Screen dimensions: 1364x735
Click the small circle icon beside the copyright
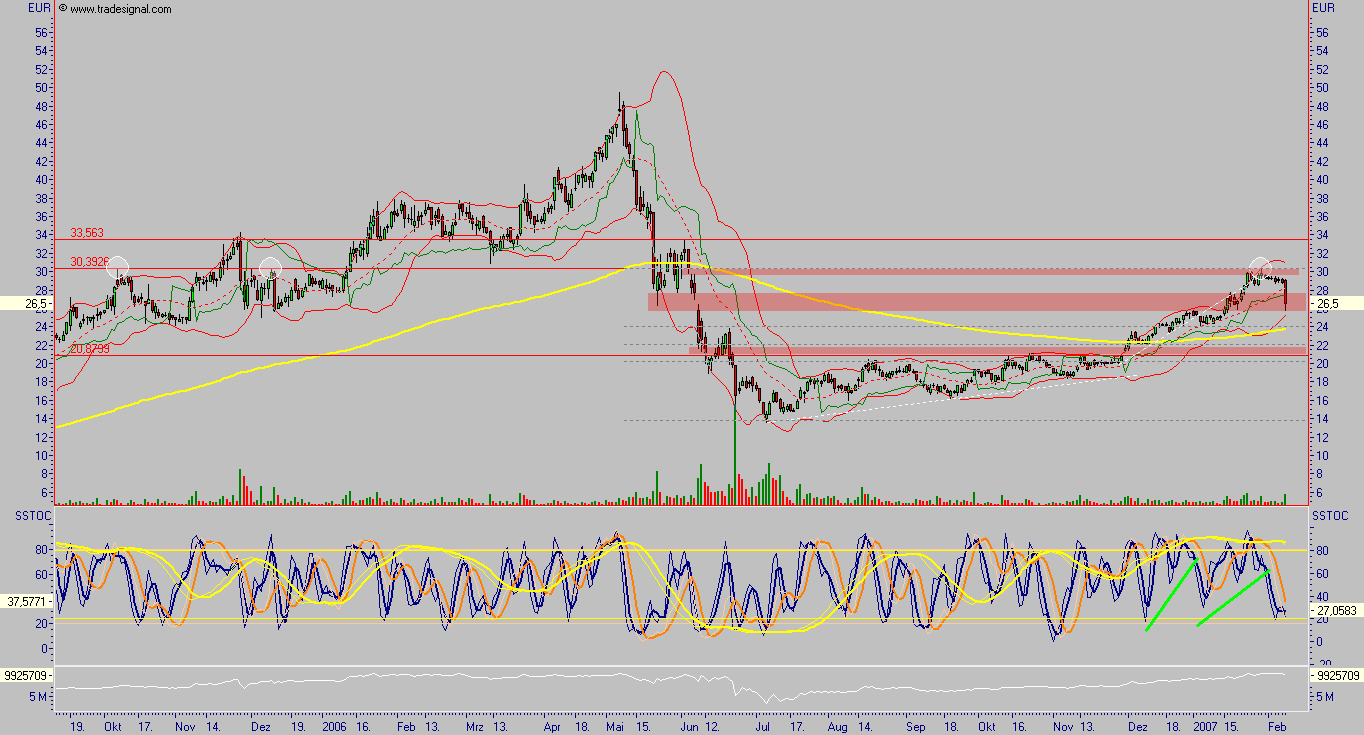point(63,8)
